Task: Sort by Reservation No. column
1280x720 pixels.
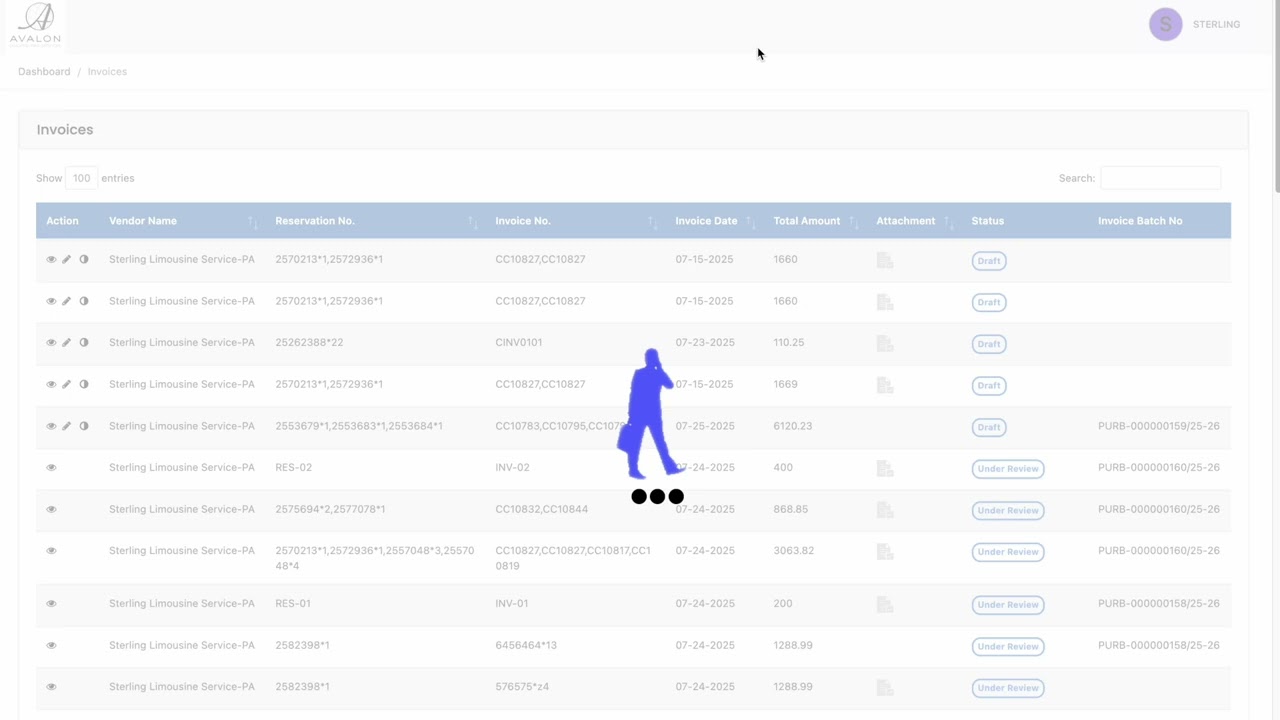Action: [375, 221]
